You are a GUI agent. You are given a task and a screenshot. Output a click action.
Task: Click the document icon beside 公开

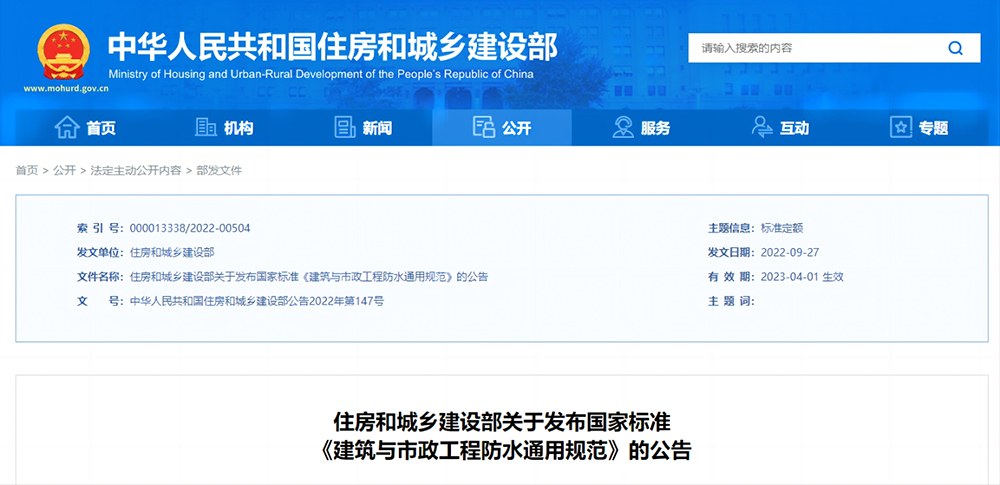(x=484, y=128)
